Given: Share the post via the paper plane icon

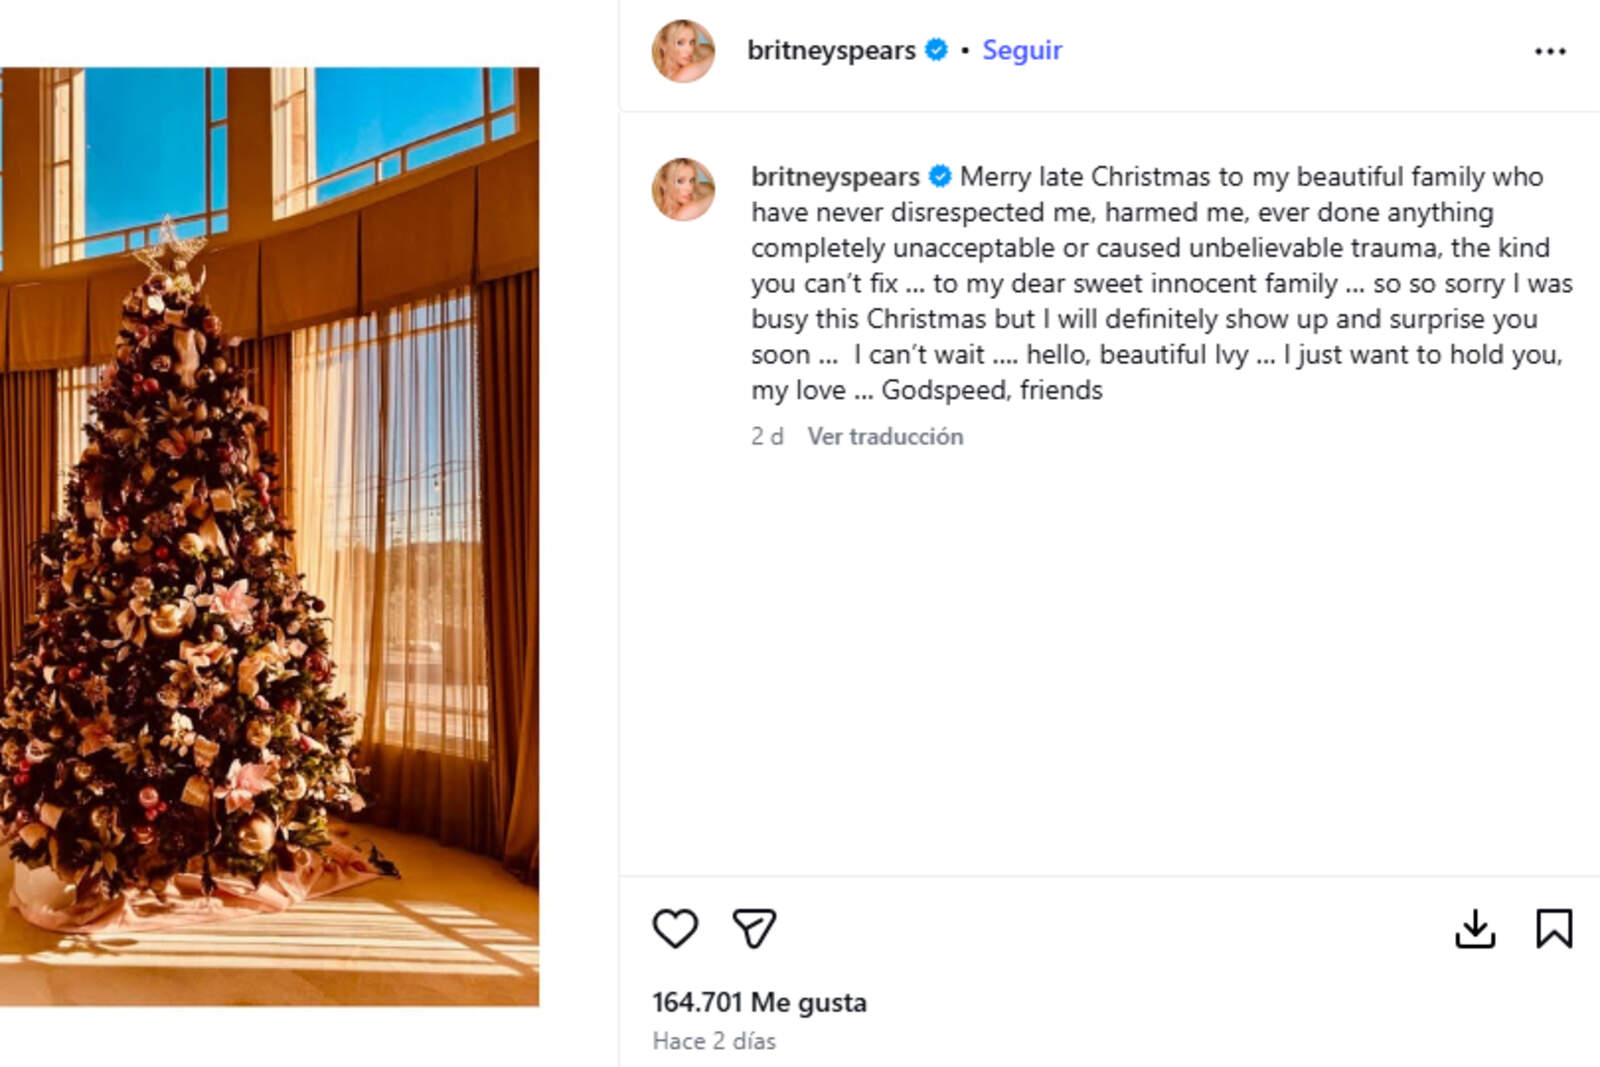Looking at the screenshot, I should [x=755, y=928].
